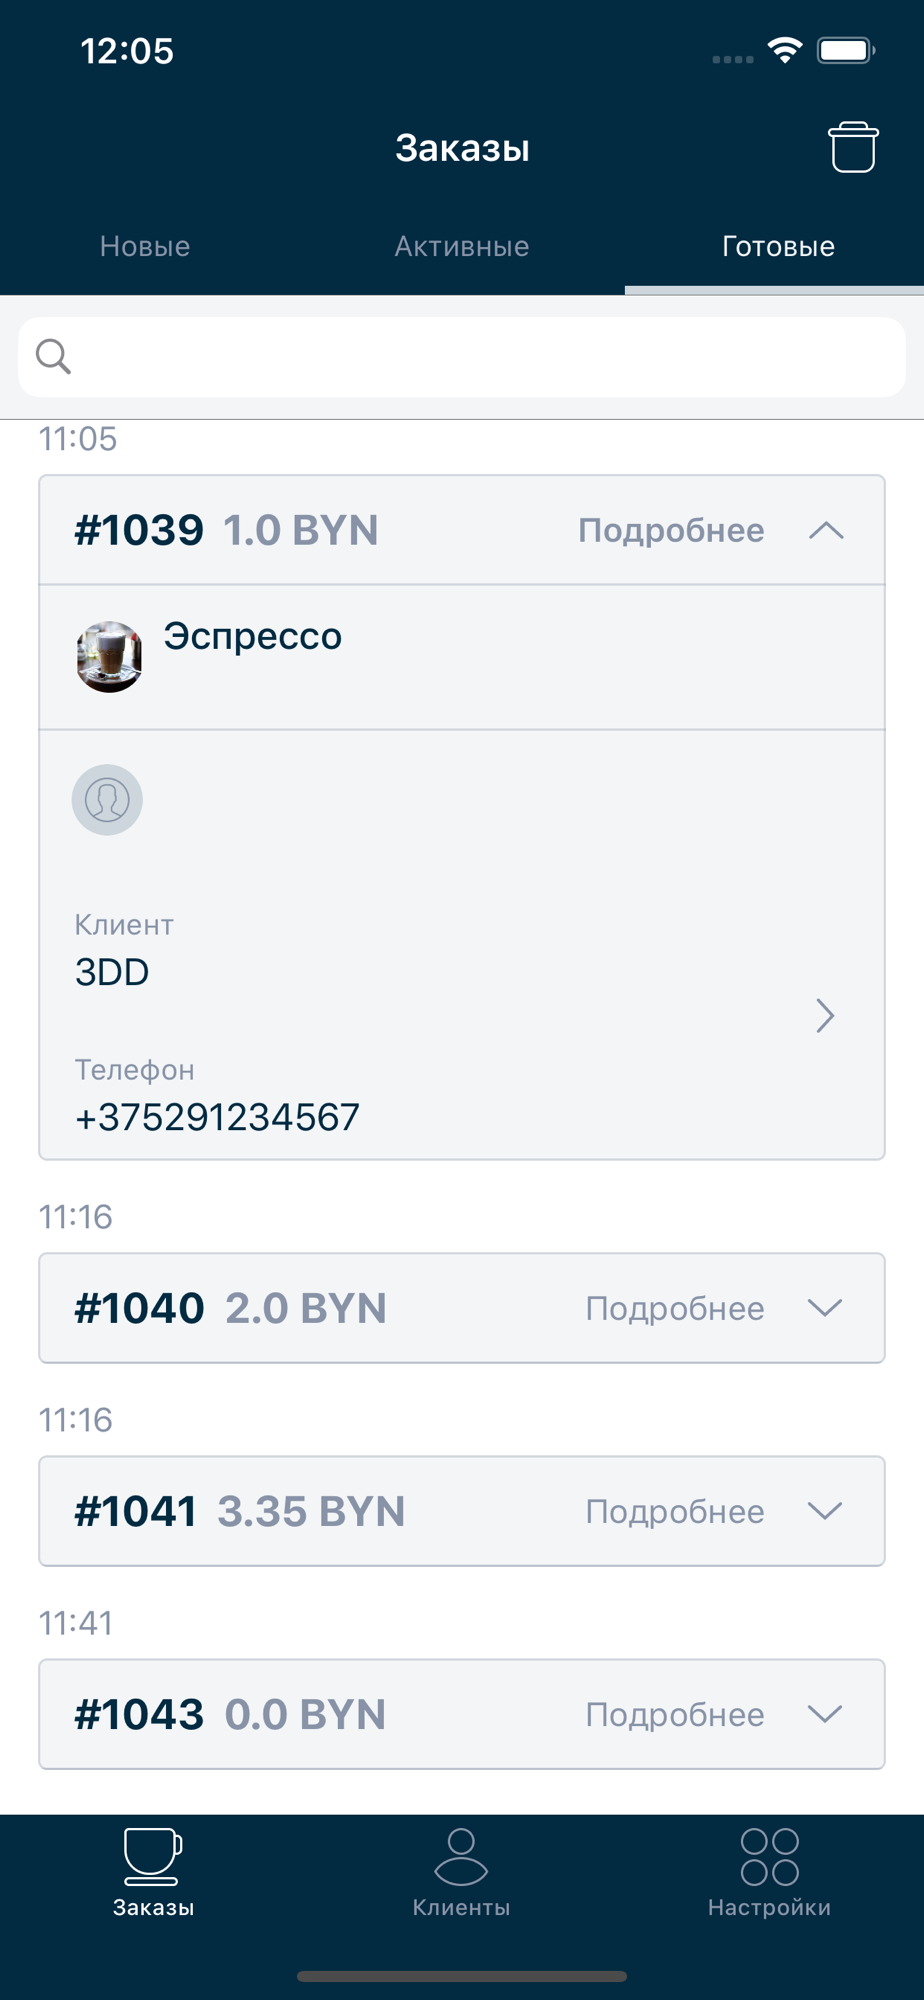Collapse order #1039 with up chevron

click(x=826, y=531)
